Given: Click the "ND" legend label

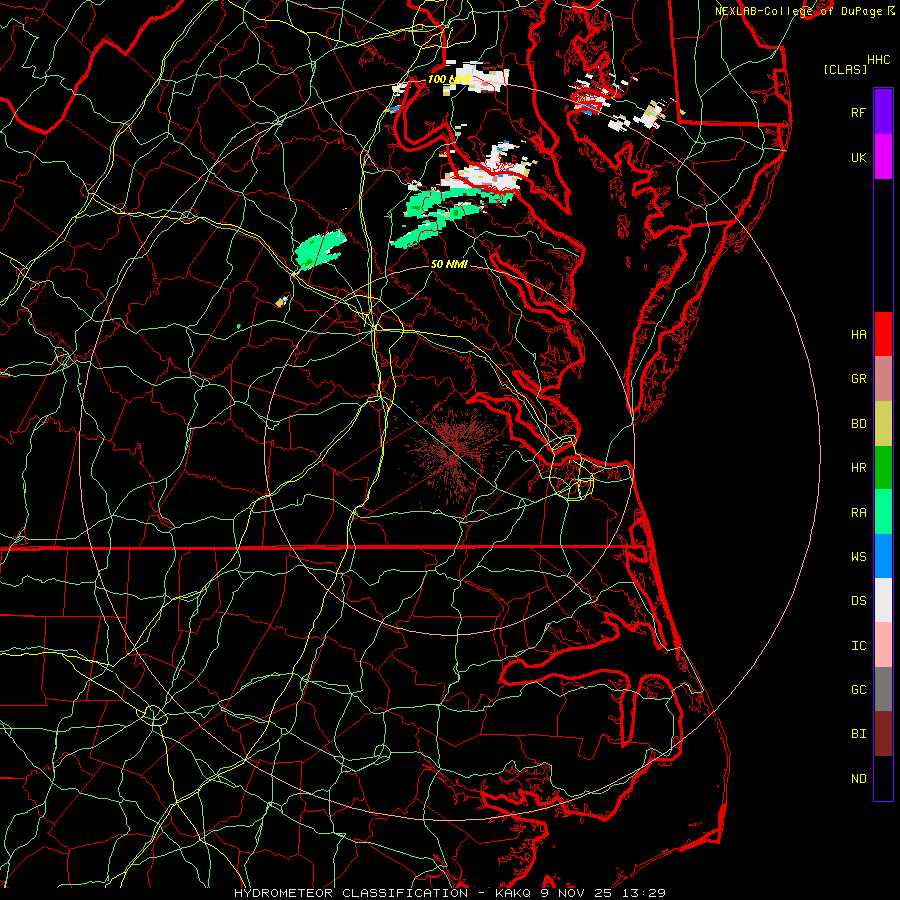Looking at the screenshot, I should tap(858, 779).
